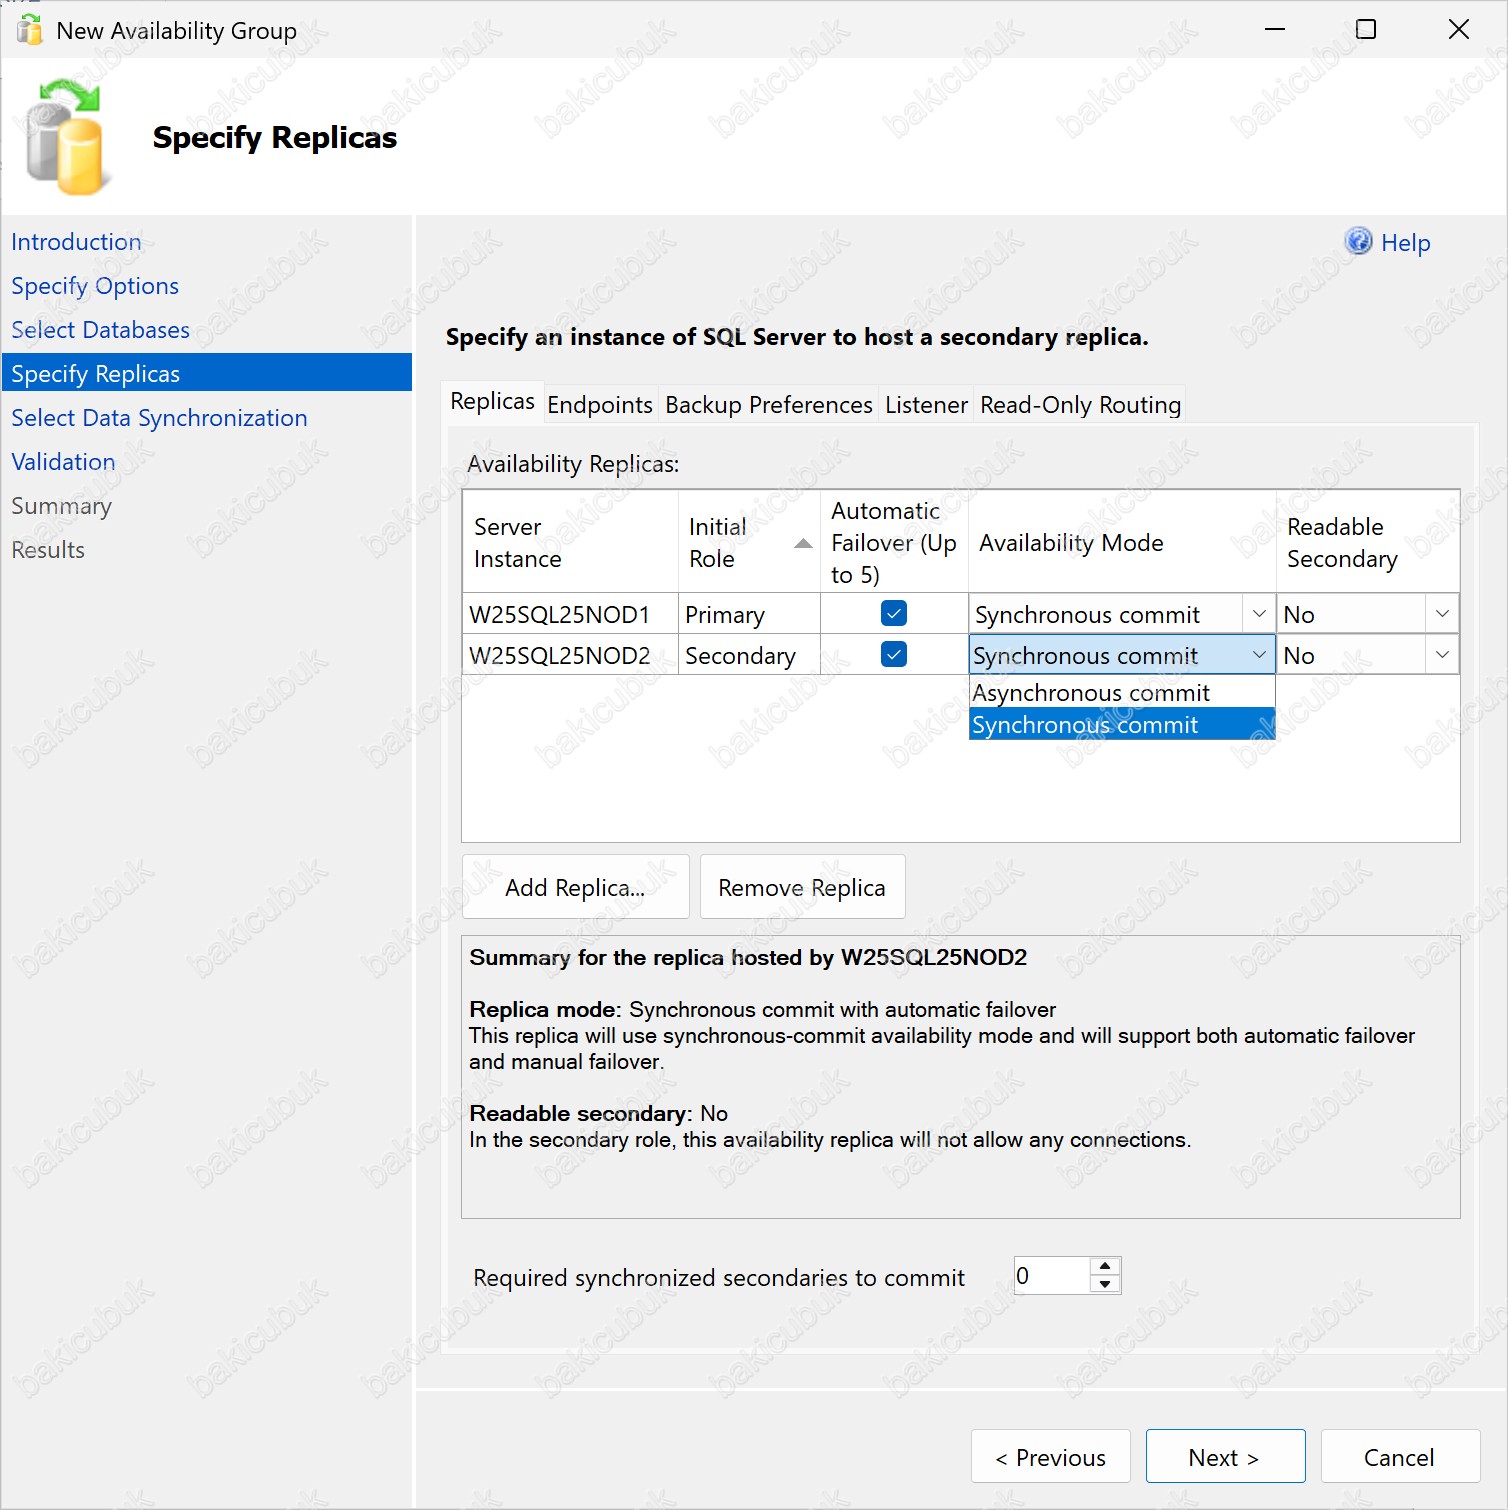Navigate to Select Data Synchronization page
Screen dimensions: 1508x1510
pyautogui.click(x=159, y=418)
